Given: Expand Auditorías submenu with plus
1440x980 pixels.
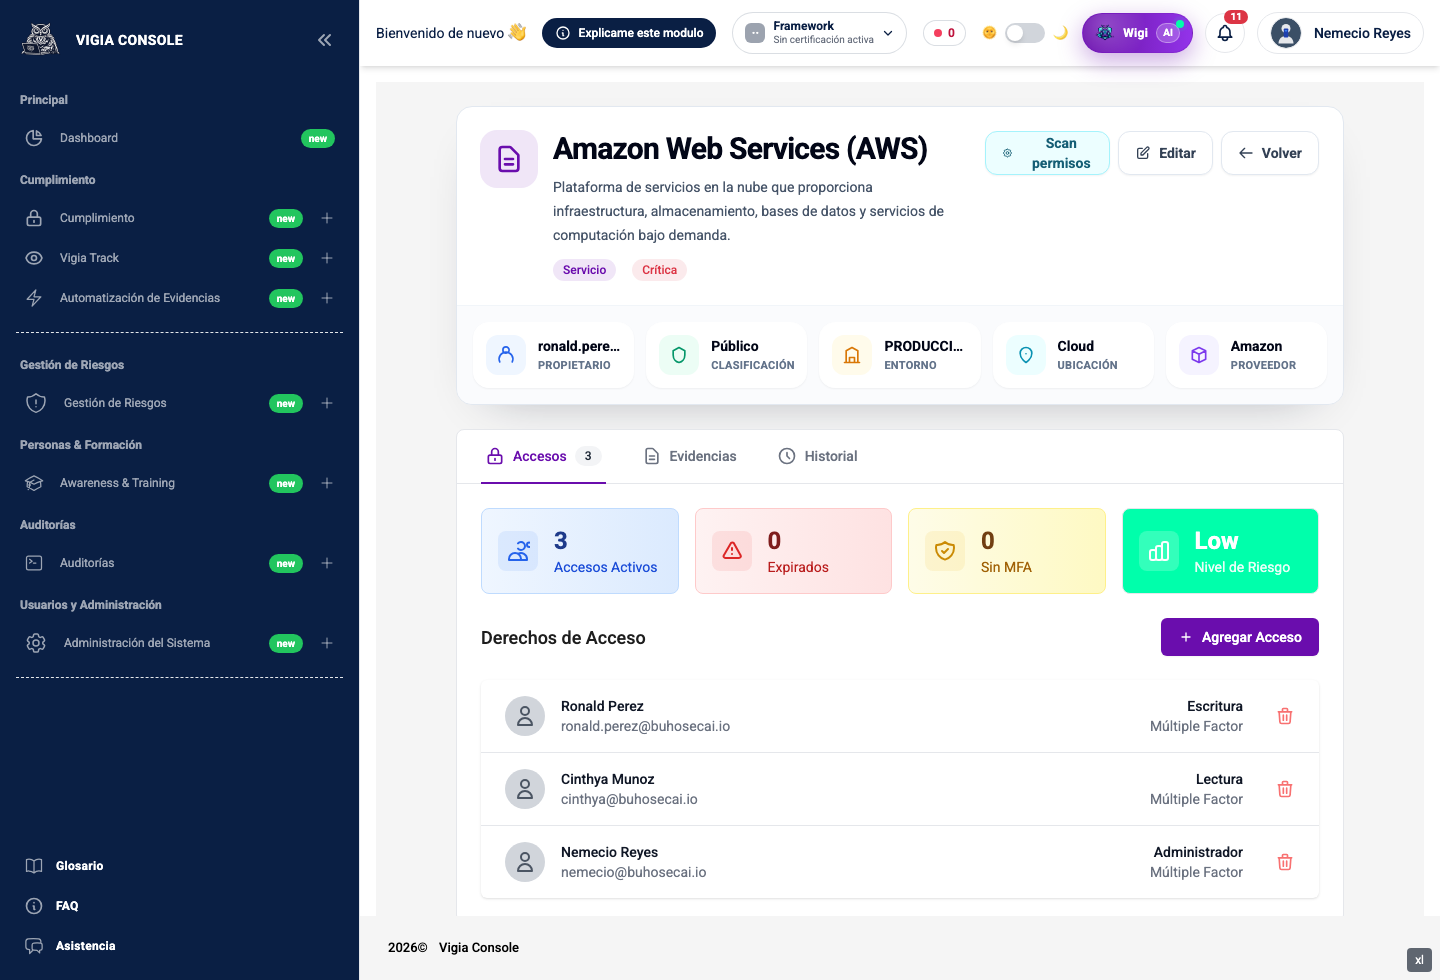Looking at the screenshot, I should [327, 563].
